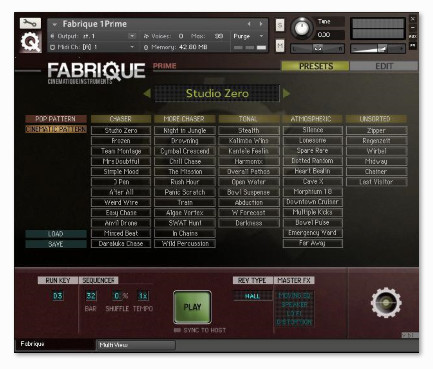Click the Q gear instrument logo icon
Viewport: 433px width, 369px height.
pyautogui.click(x=30, y=42)
